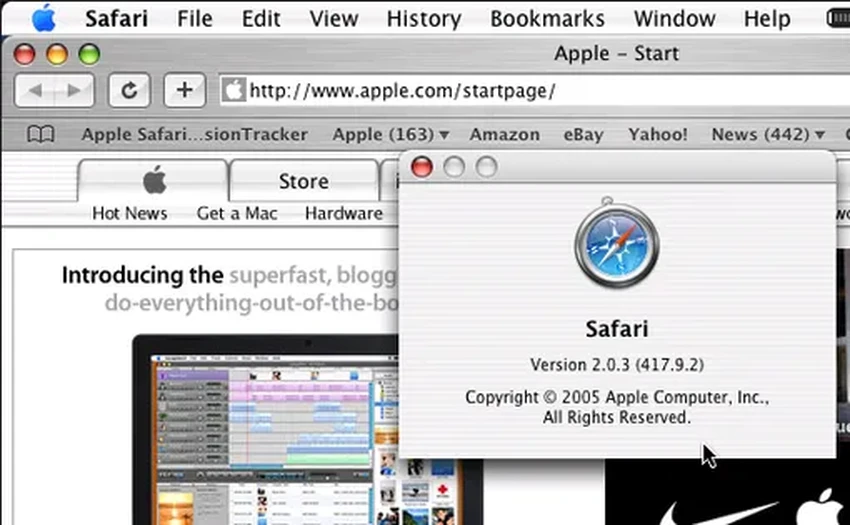Viewport: 850px width, 525px height.
Task: Open the bookmarks library book icon
Action: click(40, 134)
